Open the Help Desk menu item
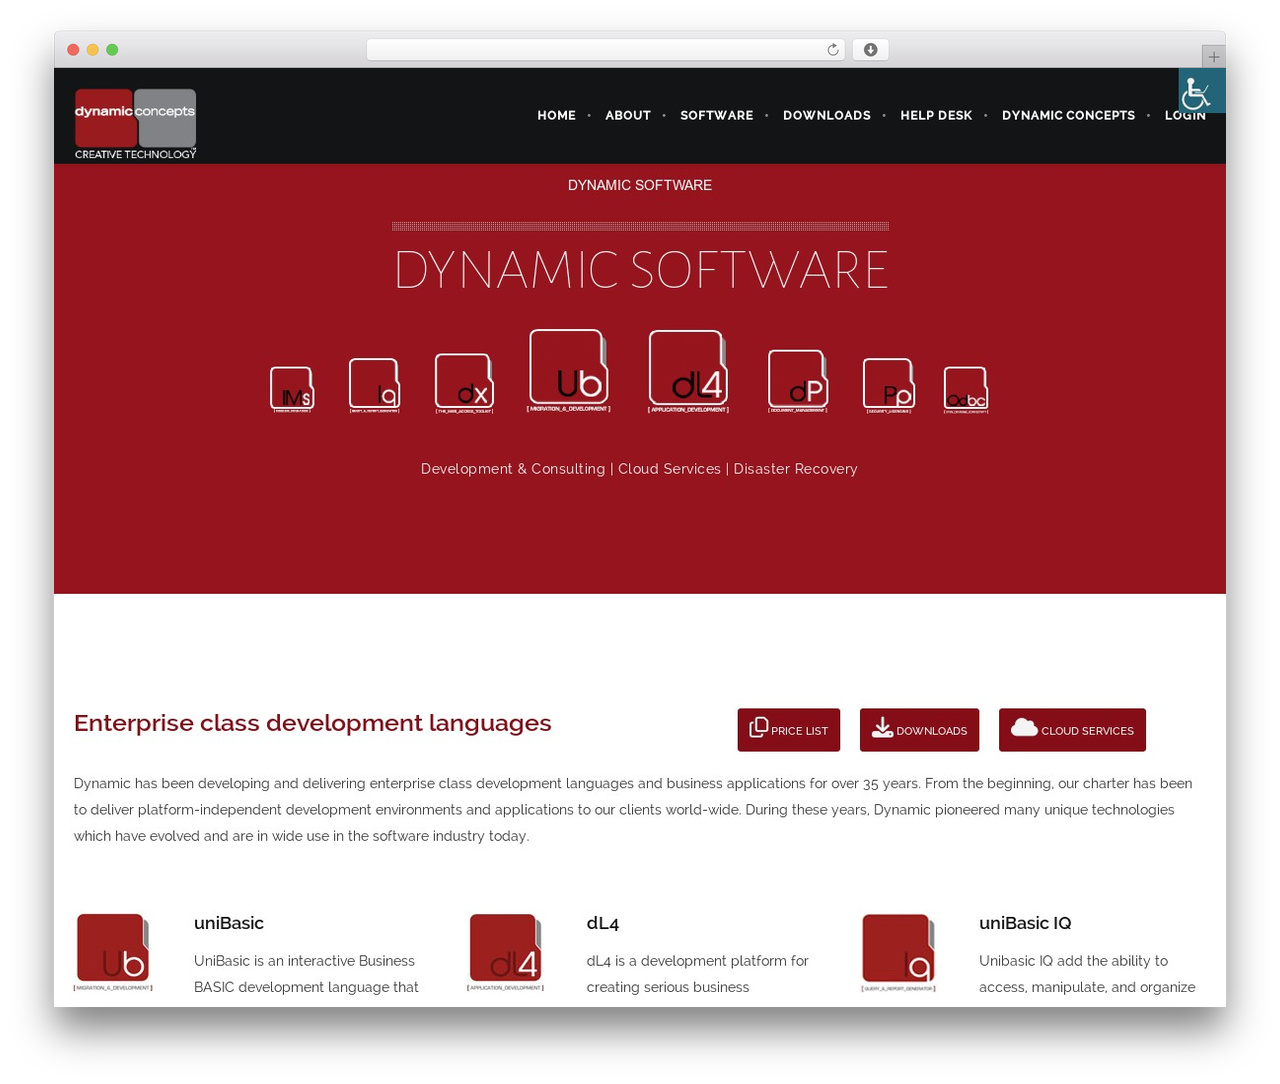This screenshot has height=1084, width=1280. point(936,116)
